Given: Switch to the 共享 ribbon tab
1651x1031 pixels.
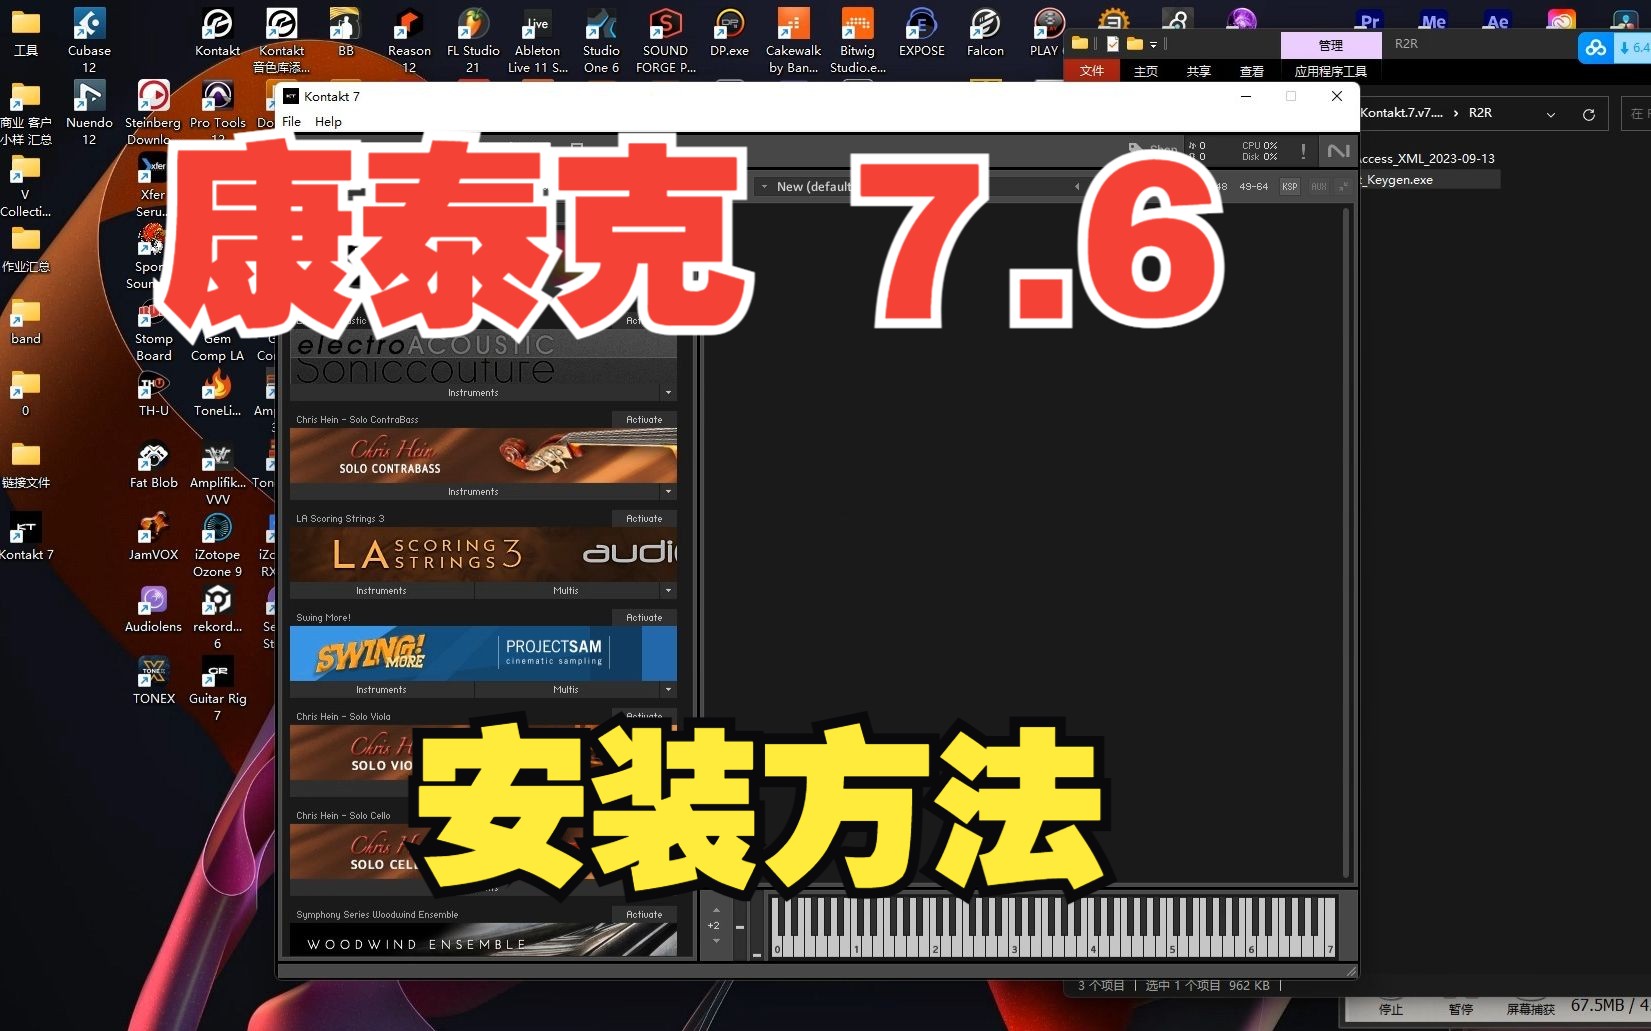Looking at the screenshot, I should point(1199,71).
